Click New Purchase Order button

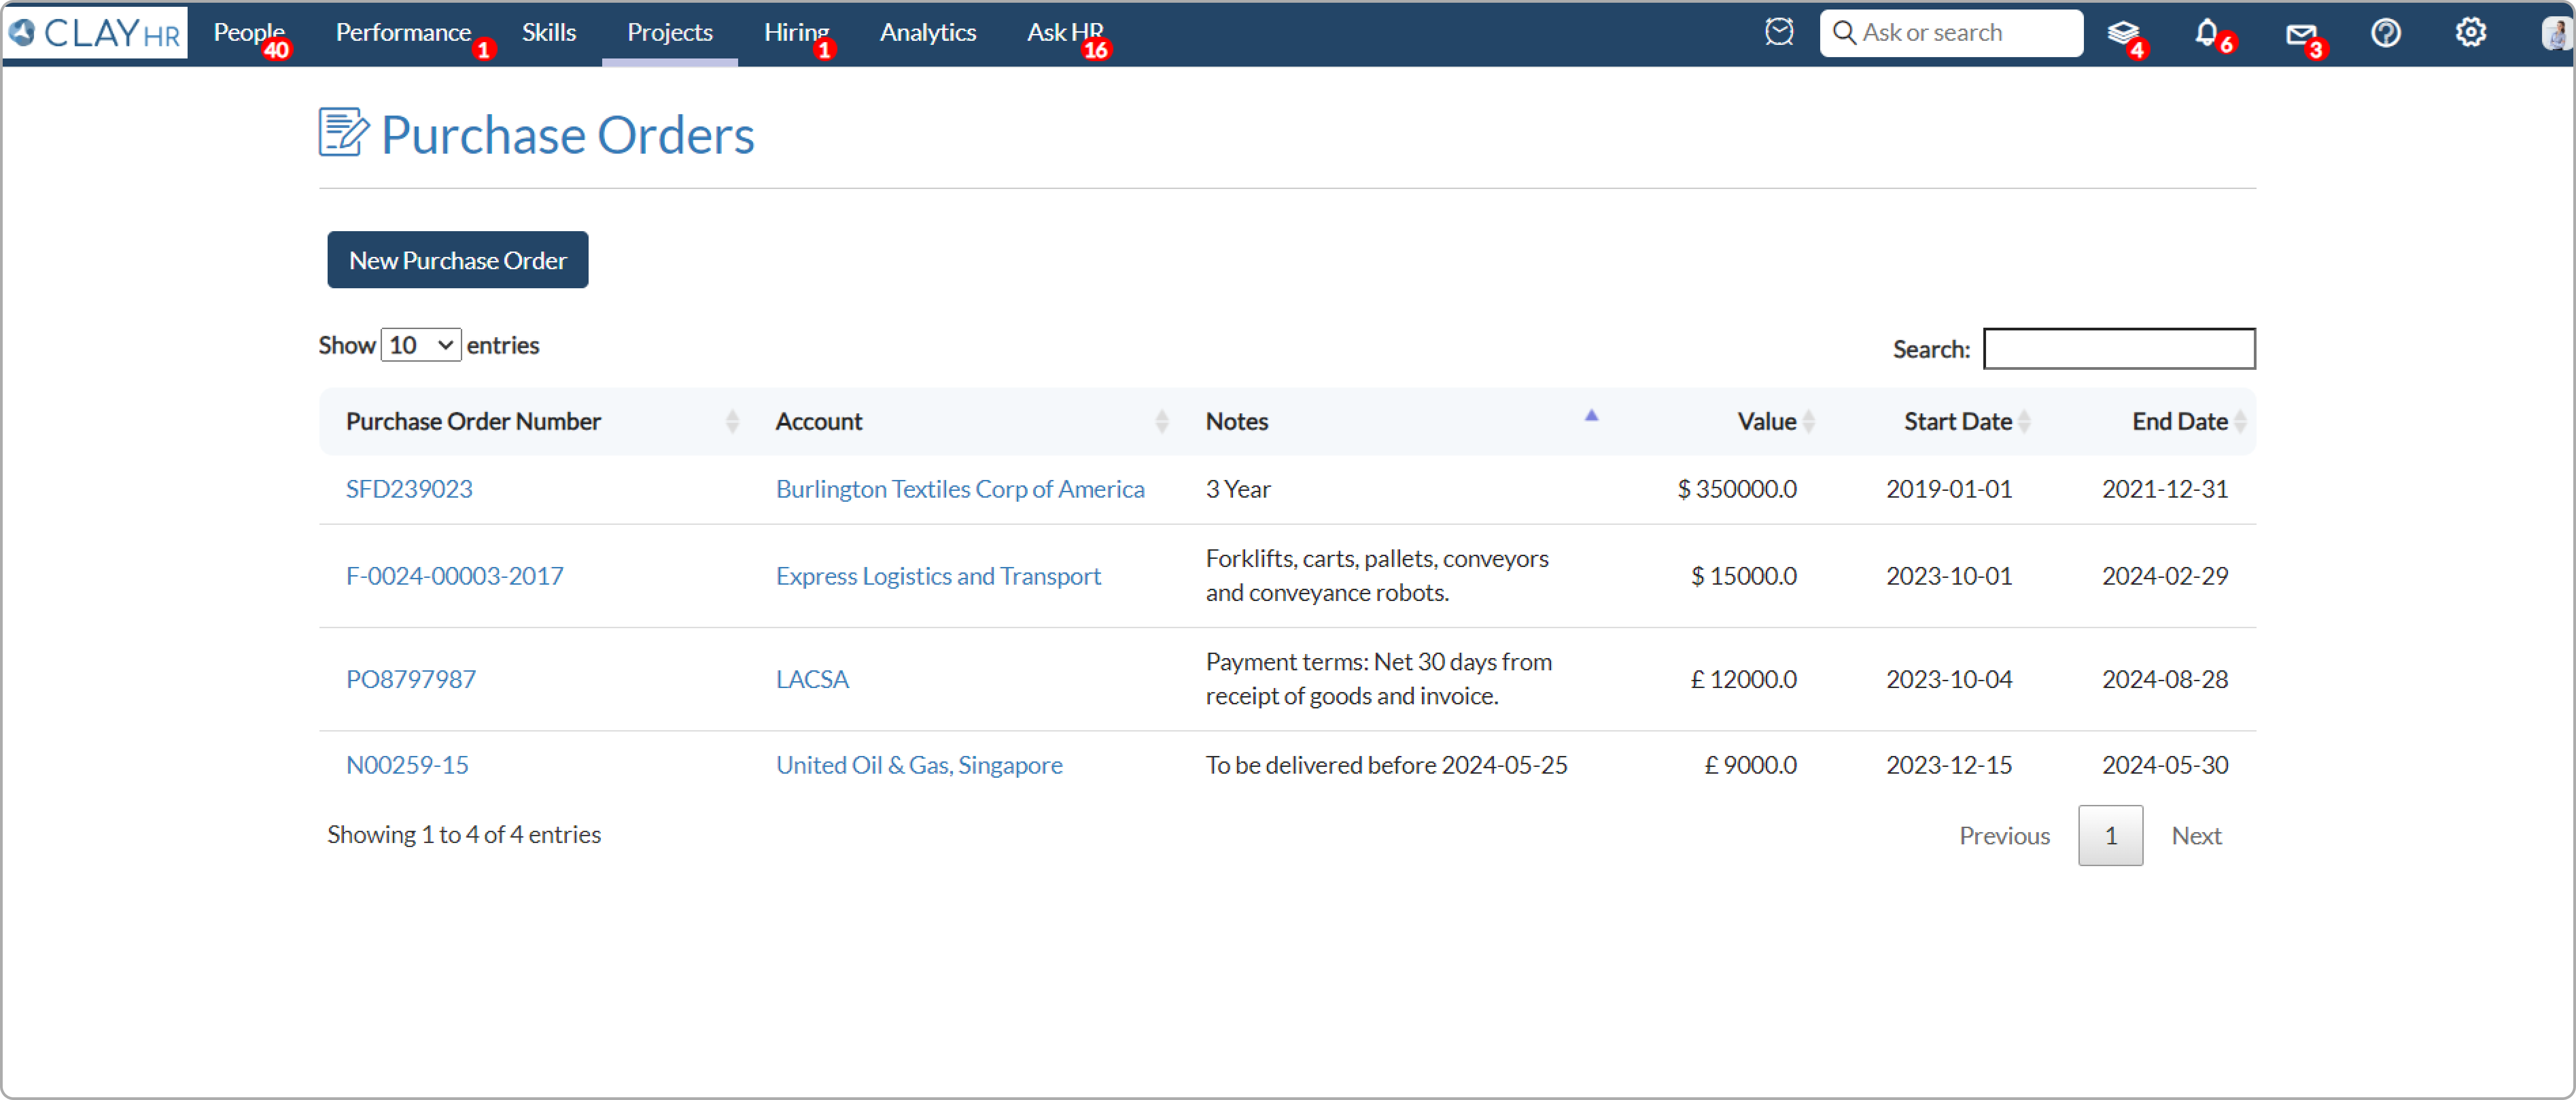458,260
